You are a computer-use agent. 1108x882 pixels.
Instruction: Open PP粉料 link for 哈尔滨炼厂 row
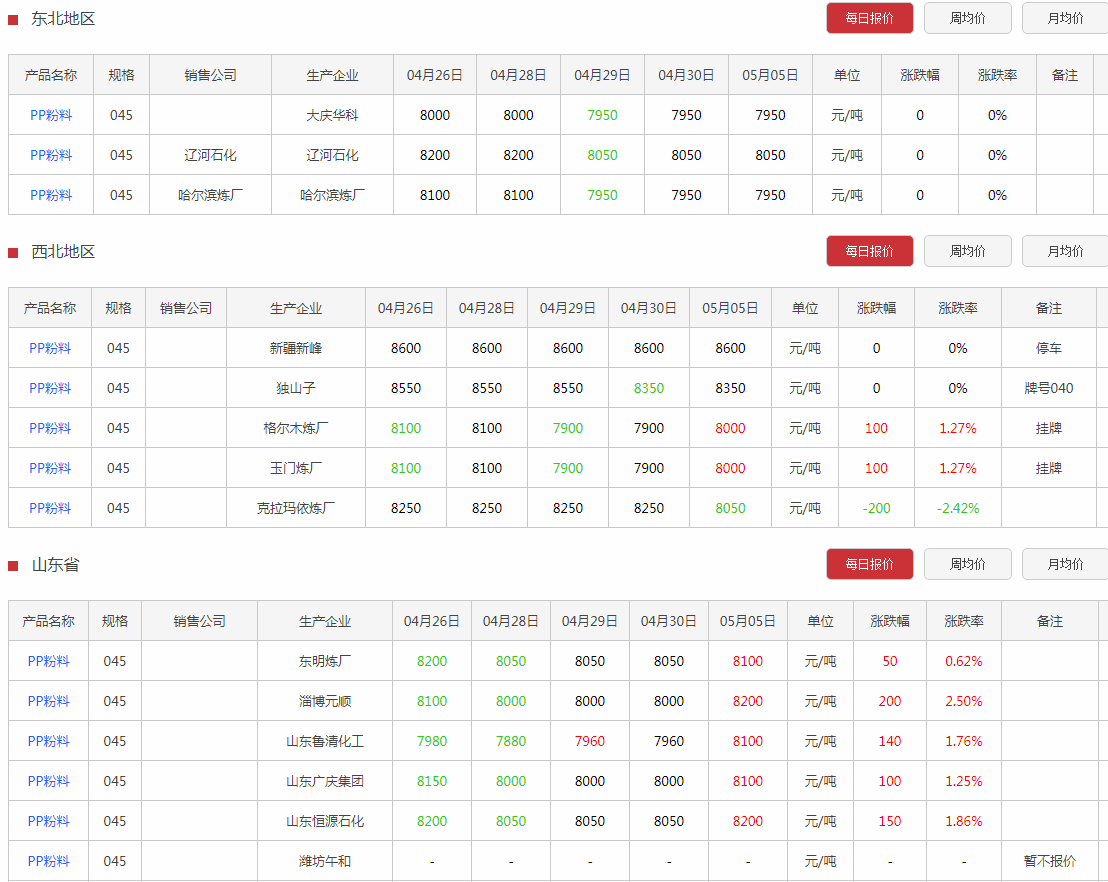(51, 195)
